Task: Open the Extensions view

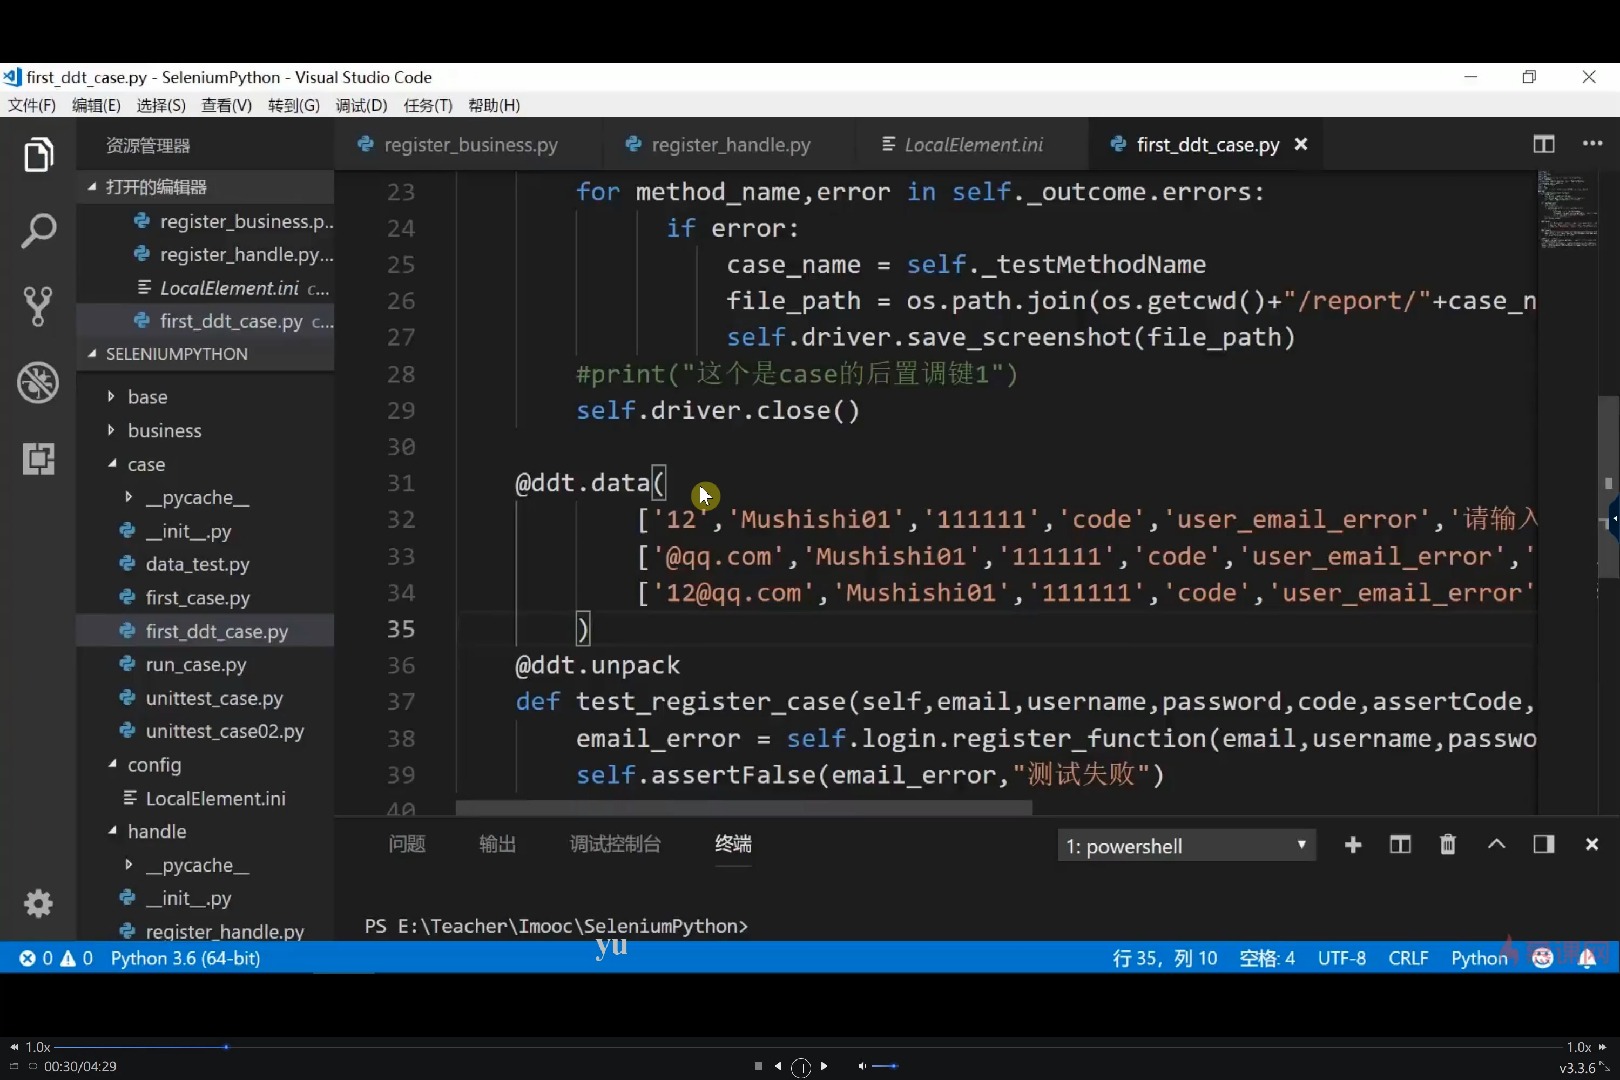Action: pyautogui.click(x=38, y=459)
